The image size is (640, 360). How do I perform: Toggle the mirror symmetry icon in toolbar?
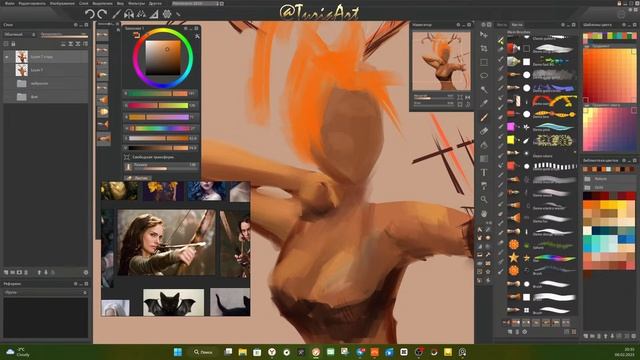tap(129, 14)
